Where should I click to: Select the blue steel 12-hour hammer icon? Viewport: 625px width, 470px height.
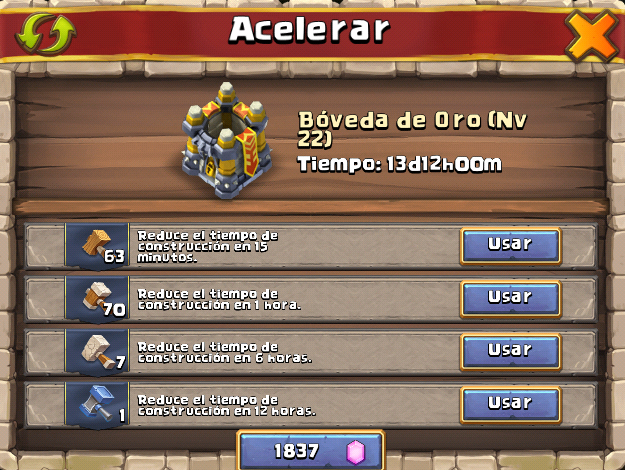(x=97, y=404)
